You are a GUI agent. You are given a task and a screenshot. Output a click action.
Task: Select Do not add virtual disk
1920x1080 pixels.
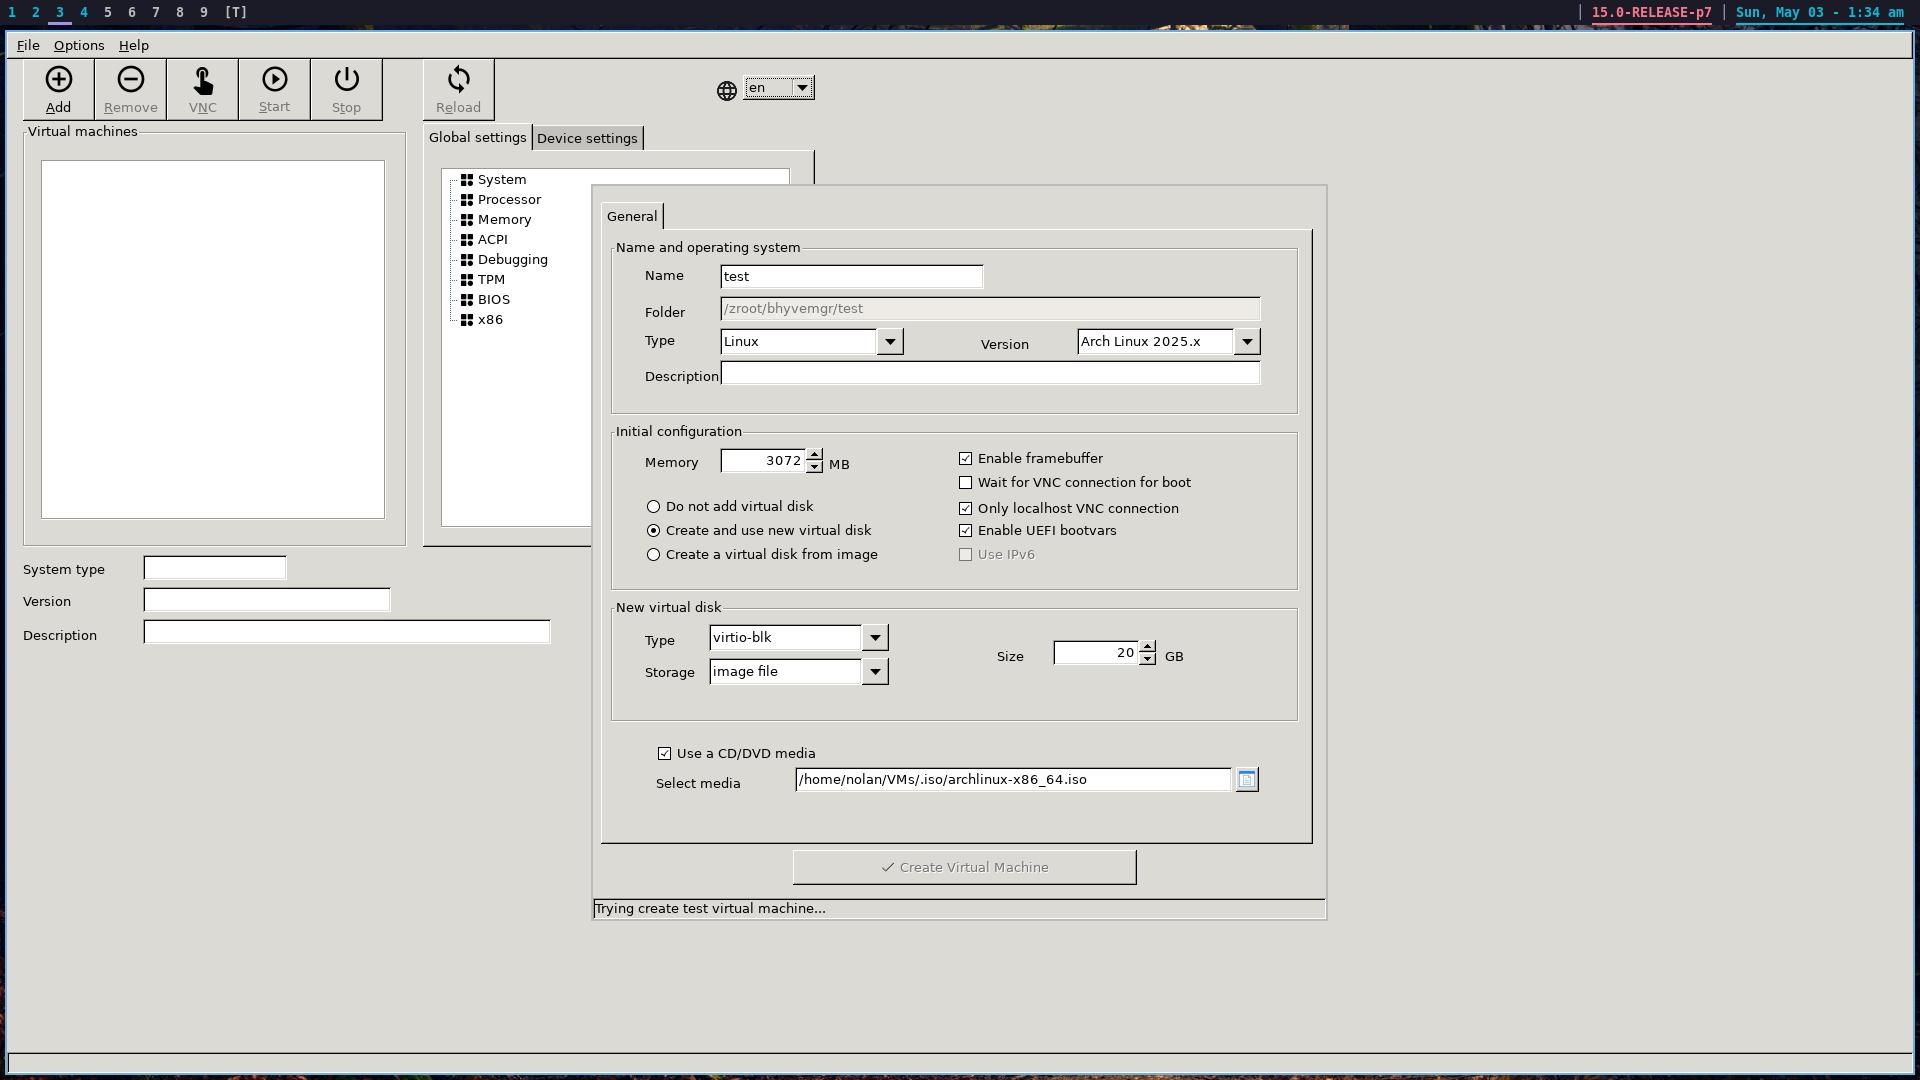653,507
